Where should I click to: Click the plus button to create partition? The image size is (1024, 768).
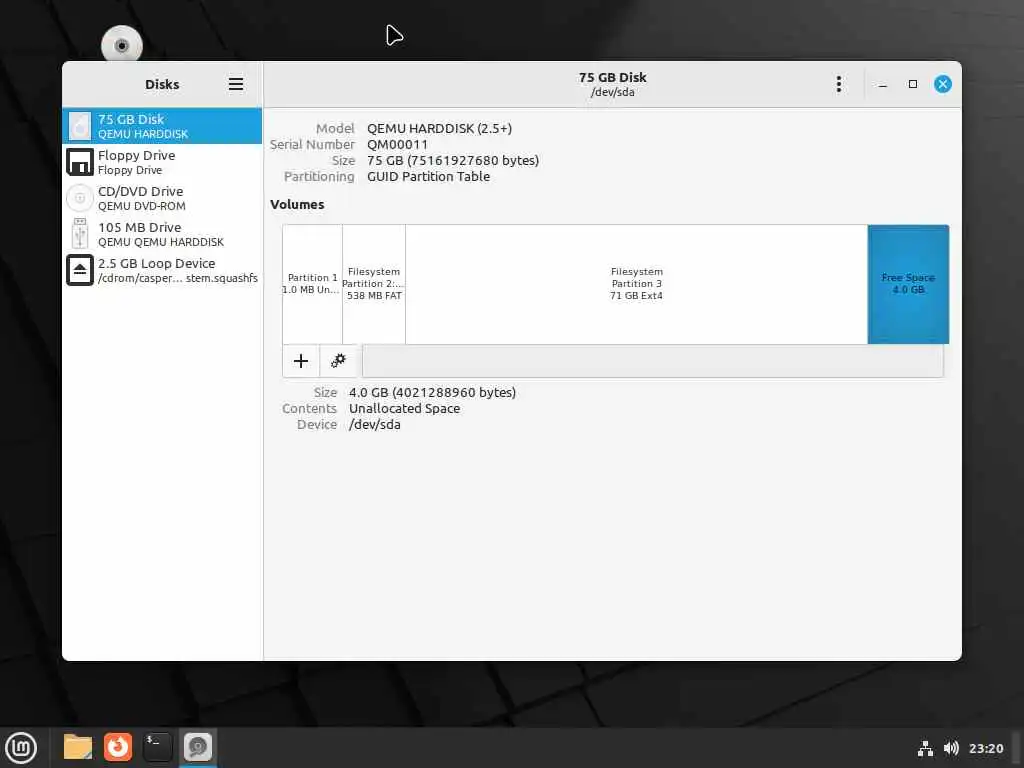301,361
